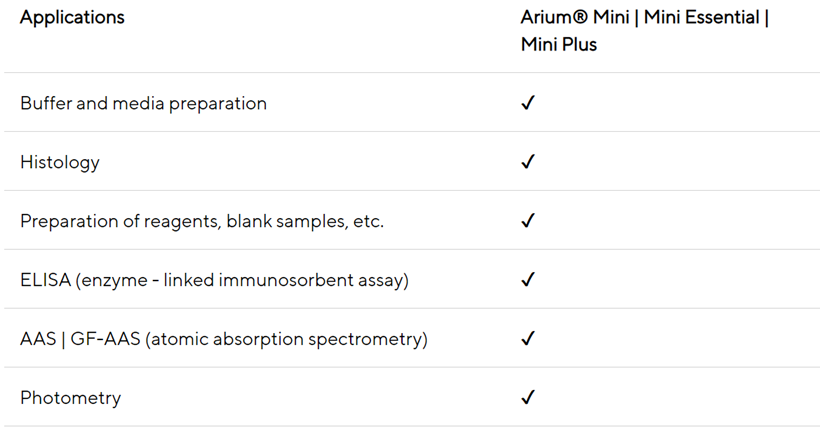Click the GF-AAS abbreviation in the table

pos(106,339)
